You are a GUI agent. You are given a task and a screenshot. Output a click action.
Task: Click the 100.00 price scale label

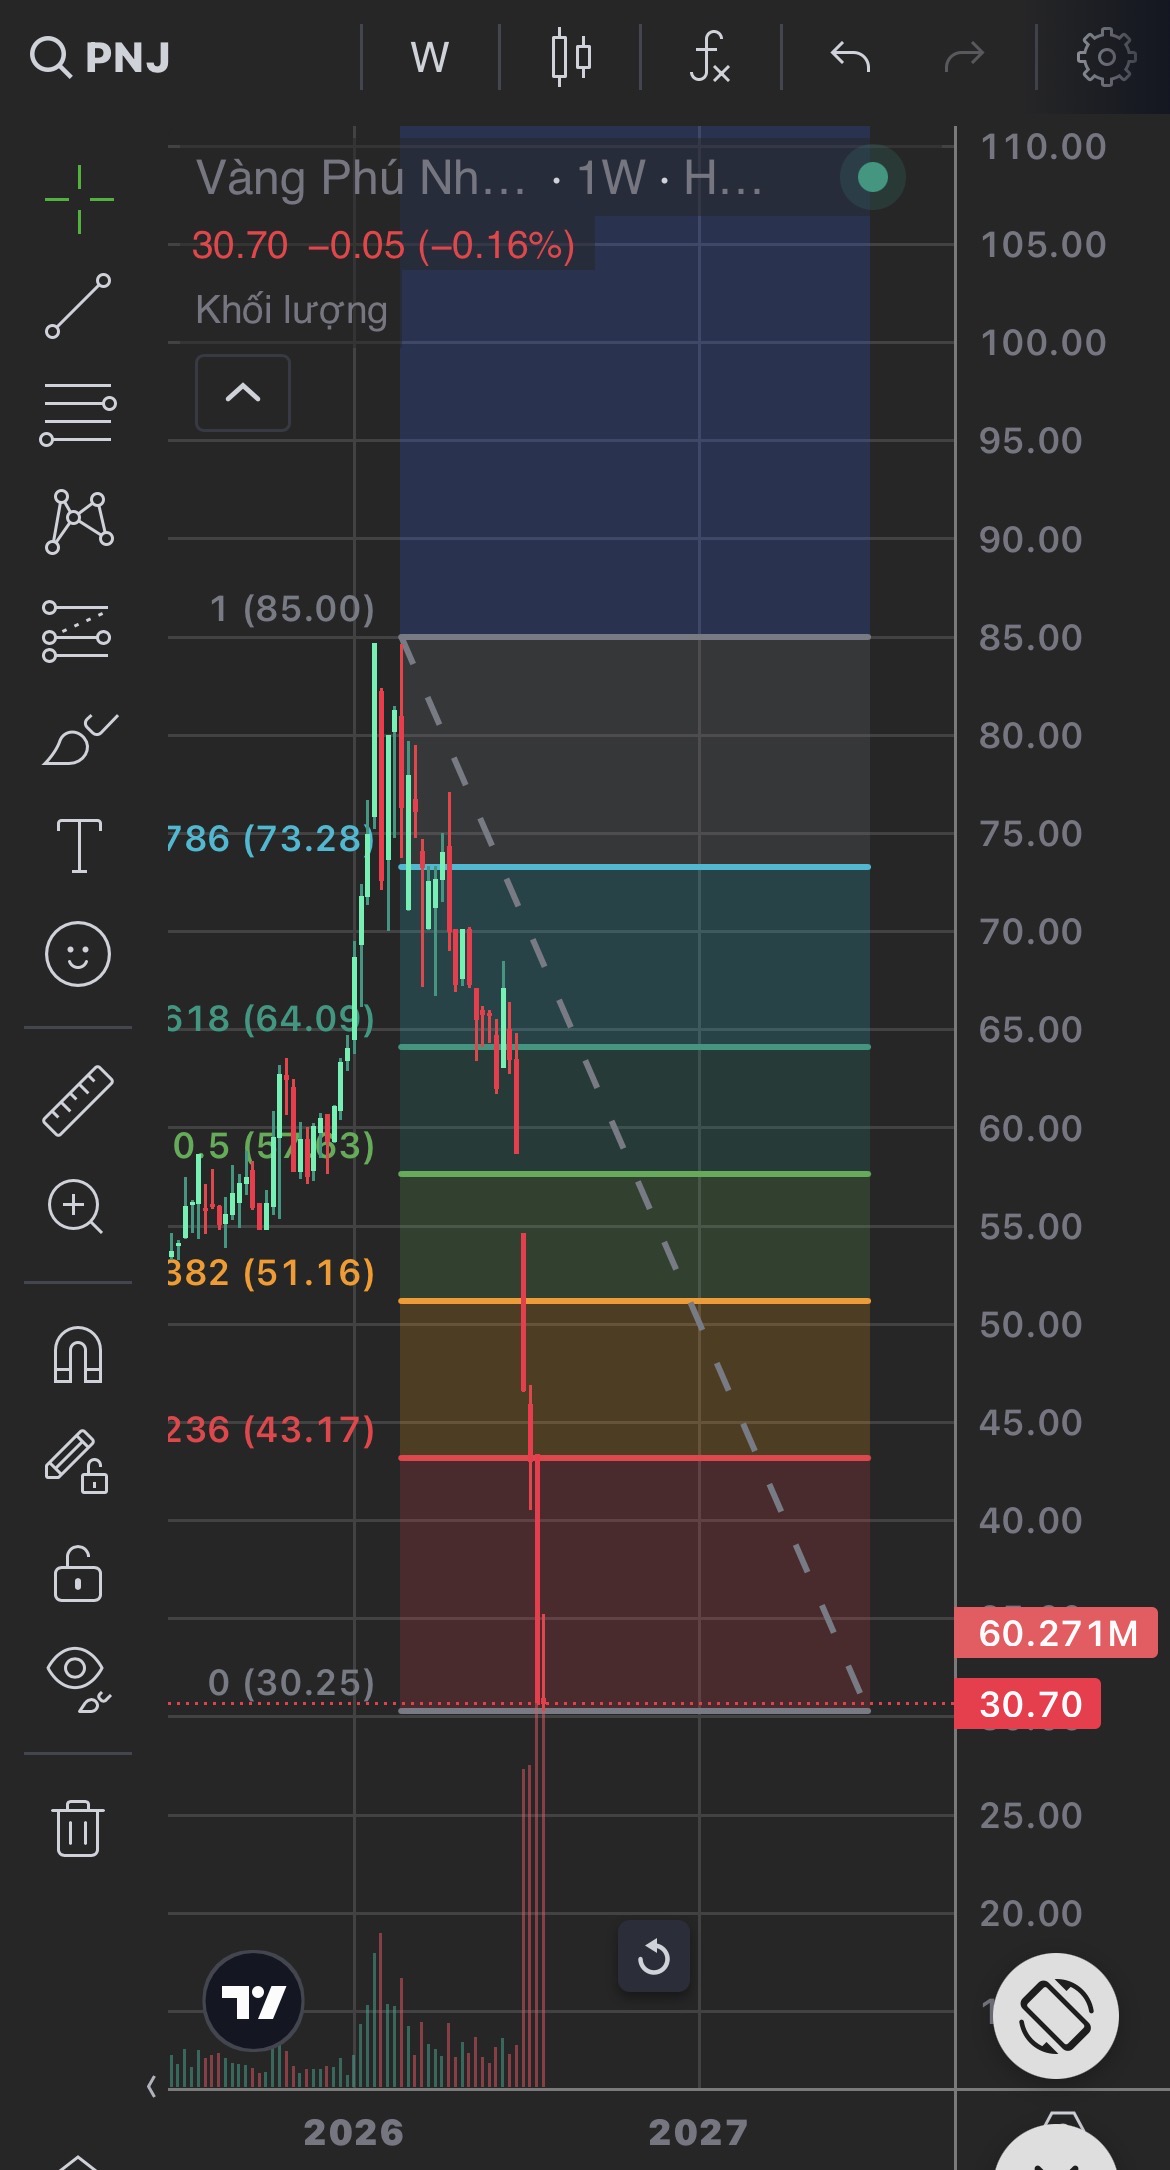(1043, 343)
